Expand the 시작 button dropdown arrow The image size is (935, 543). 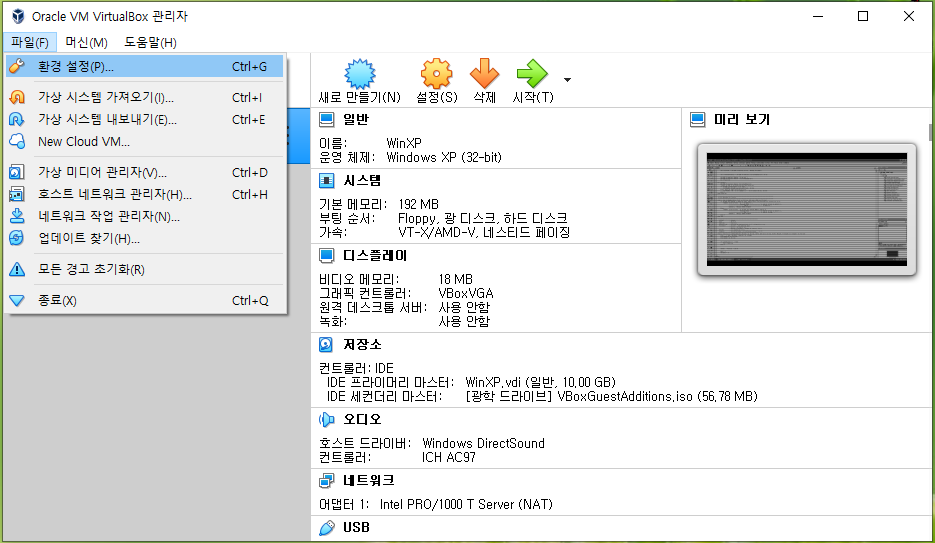pyautogui.click(x=567, y=80)
